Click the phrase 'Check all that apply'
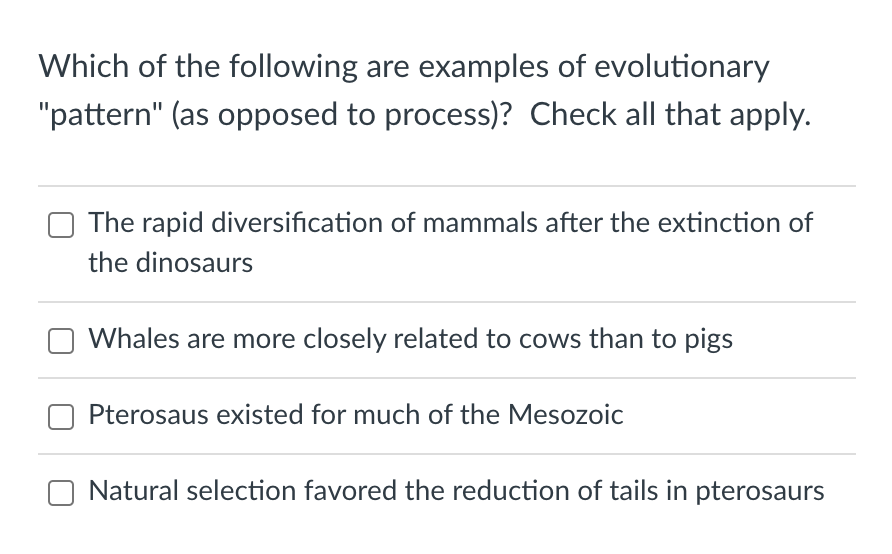The width and height of the screenshot is (892, 554). click(x=670, y=114)
